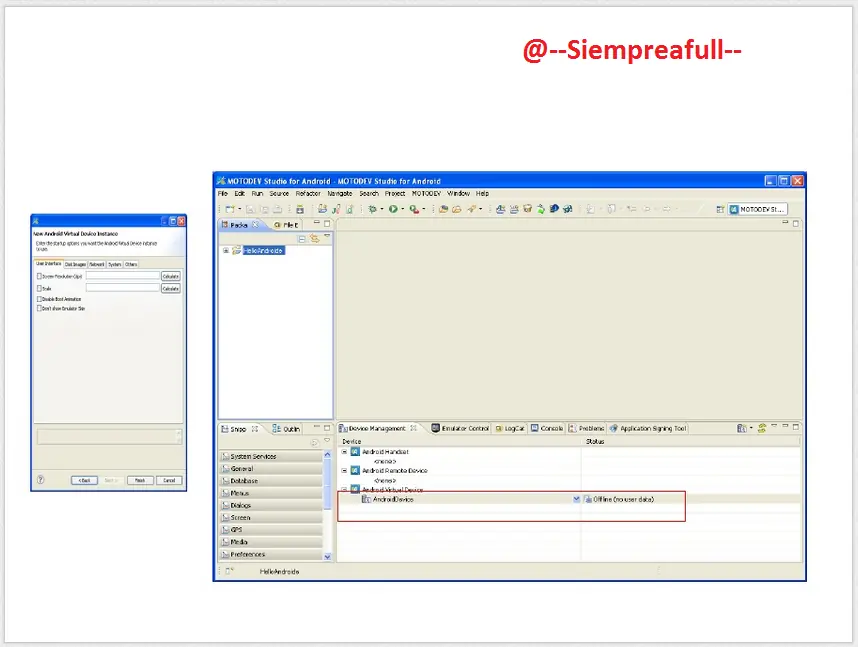
Task: Click the new device icon in Device Management toolbar
Action: pyautogui.click(x=741, y=429)
